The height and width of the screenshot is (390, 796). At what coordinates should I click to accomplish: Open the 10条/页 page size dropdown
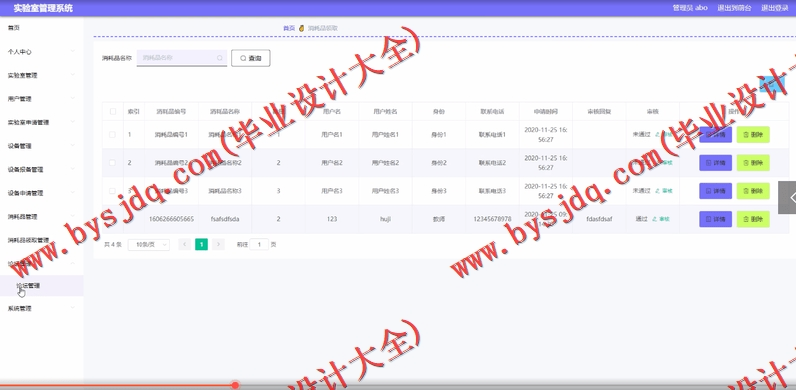pyautogui.click(x=149, y=244)
